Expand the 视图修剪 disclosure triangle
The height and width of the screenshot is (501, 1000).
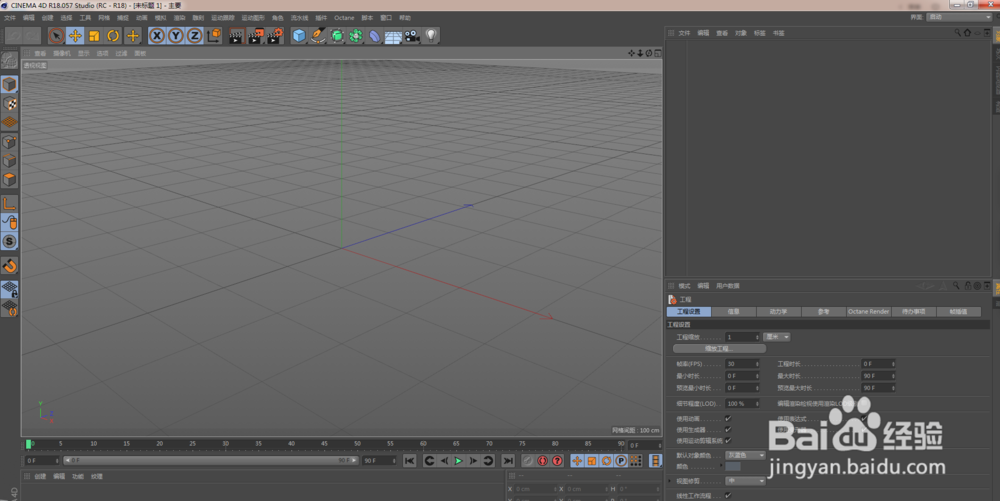pyautogui.click(x=670, y=481)
